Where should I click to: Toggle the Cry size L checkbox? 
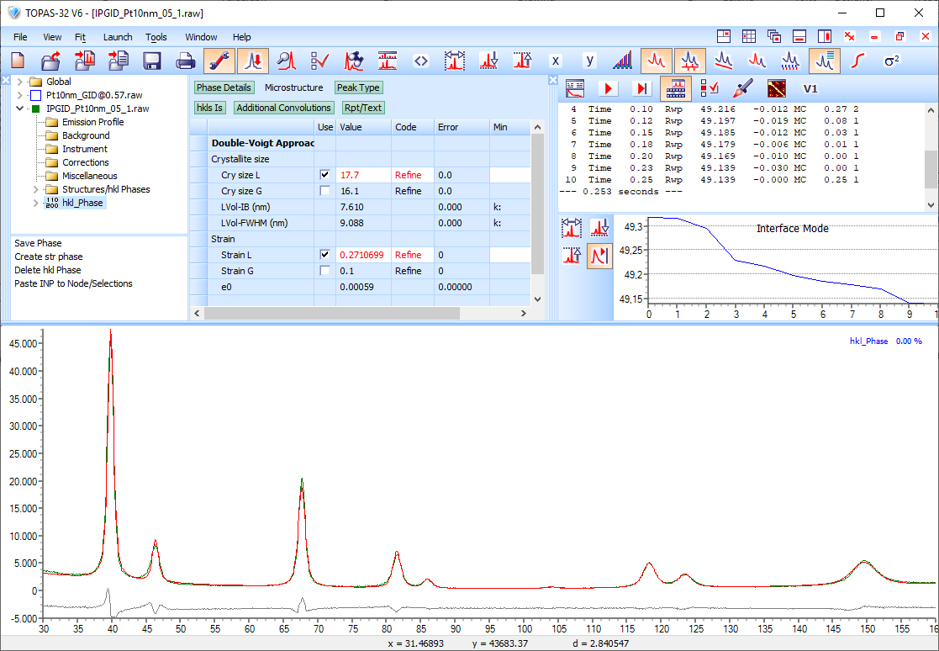coord(325,175)
